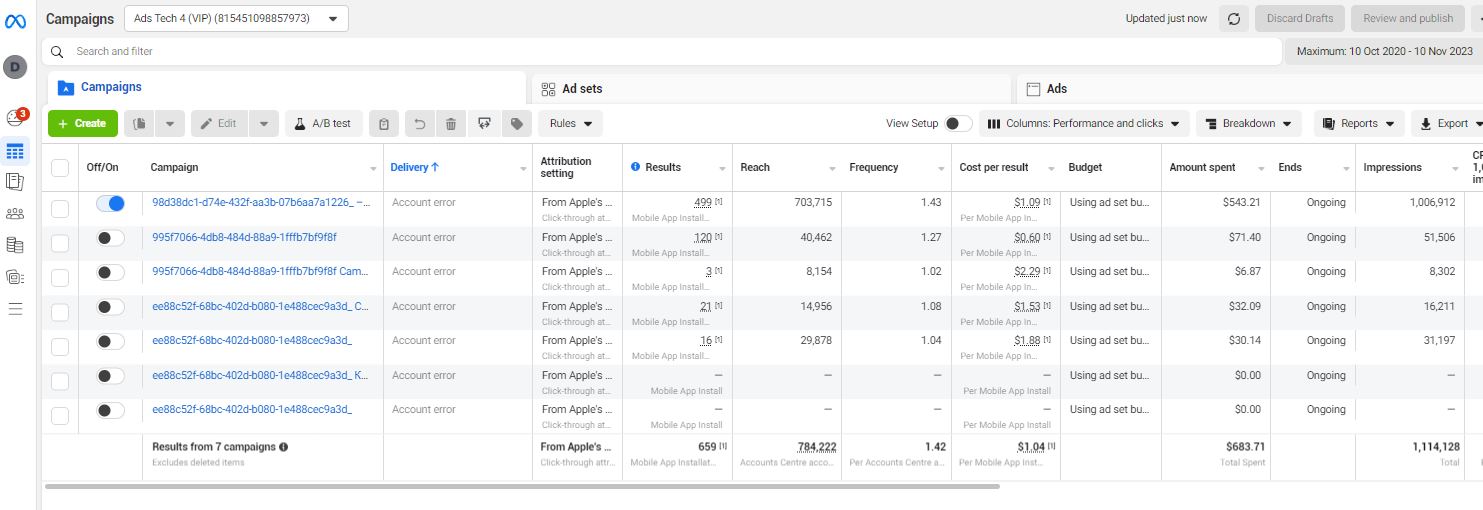Click the A/B test button
1483x510 pixels.
(322, 124)
